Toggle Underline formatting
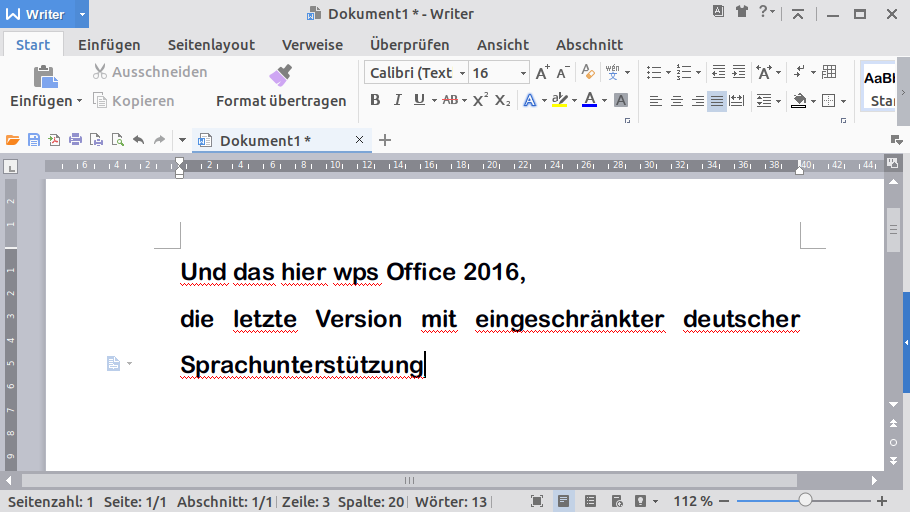This screenshot has height=512, width=910. 419,100
